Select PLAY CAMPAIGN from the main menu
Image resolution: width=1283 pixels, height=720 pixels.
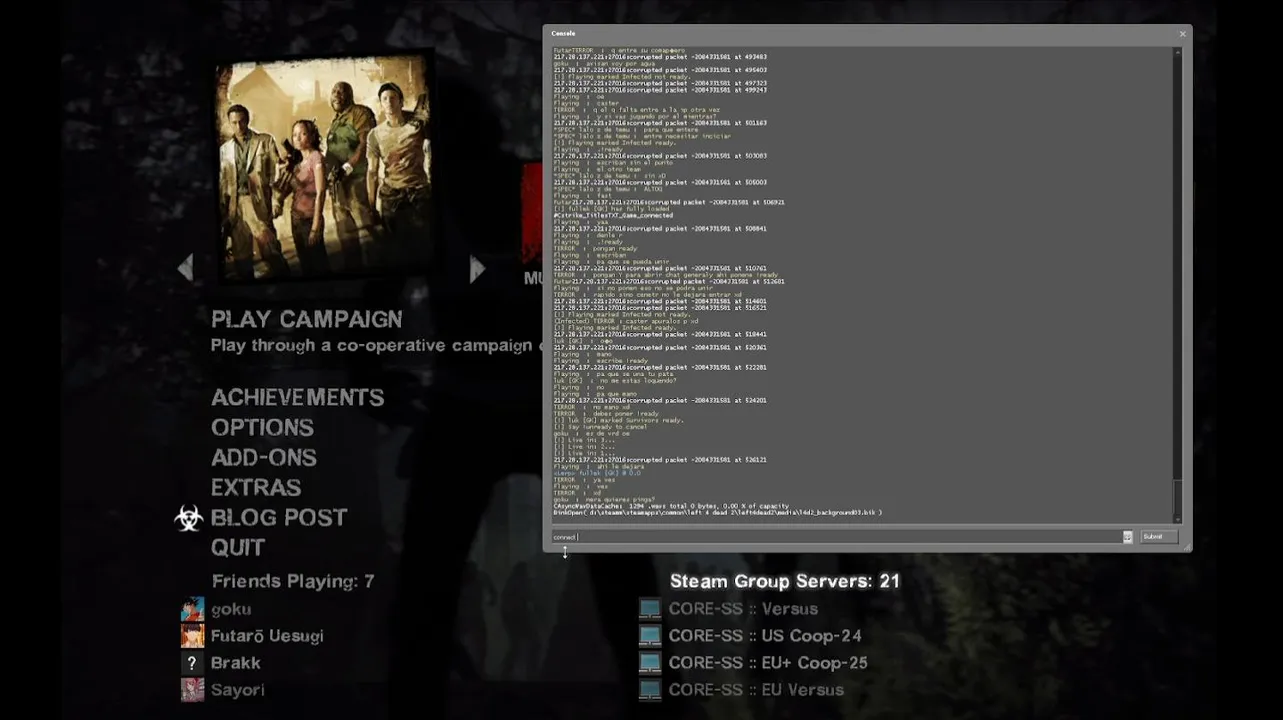click(307, 319)
